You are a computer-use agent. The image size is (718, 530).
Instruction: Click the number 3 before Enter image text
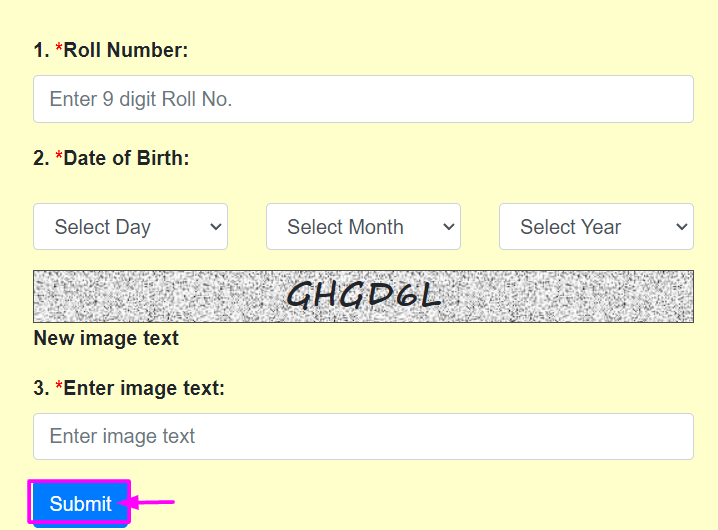40,388
